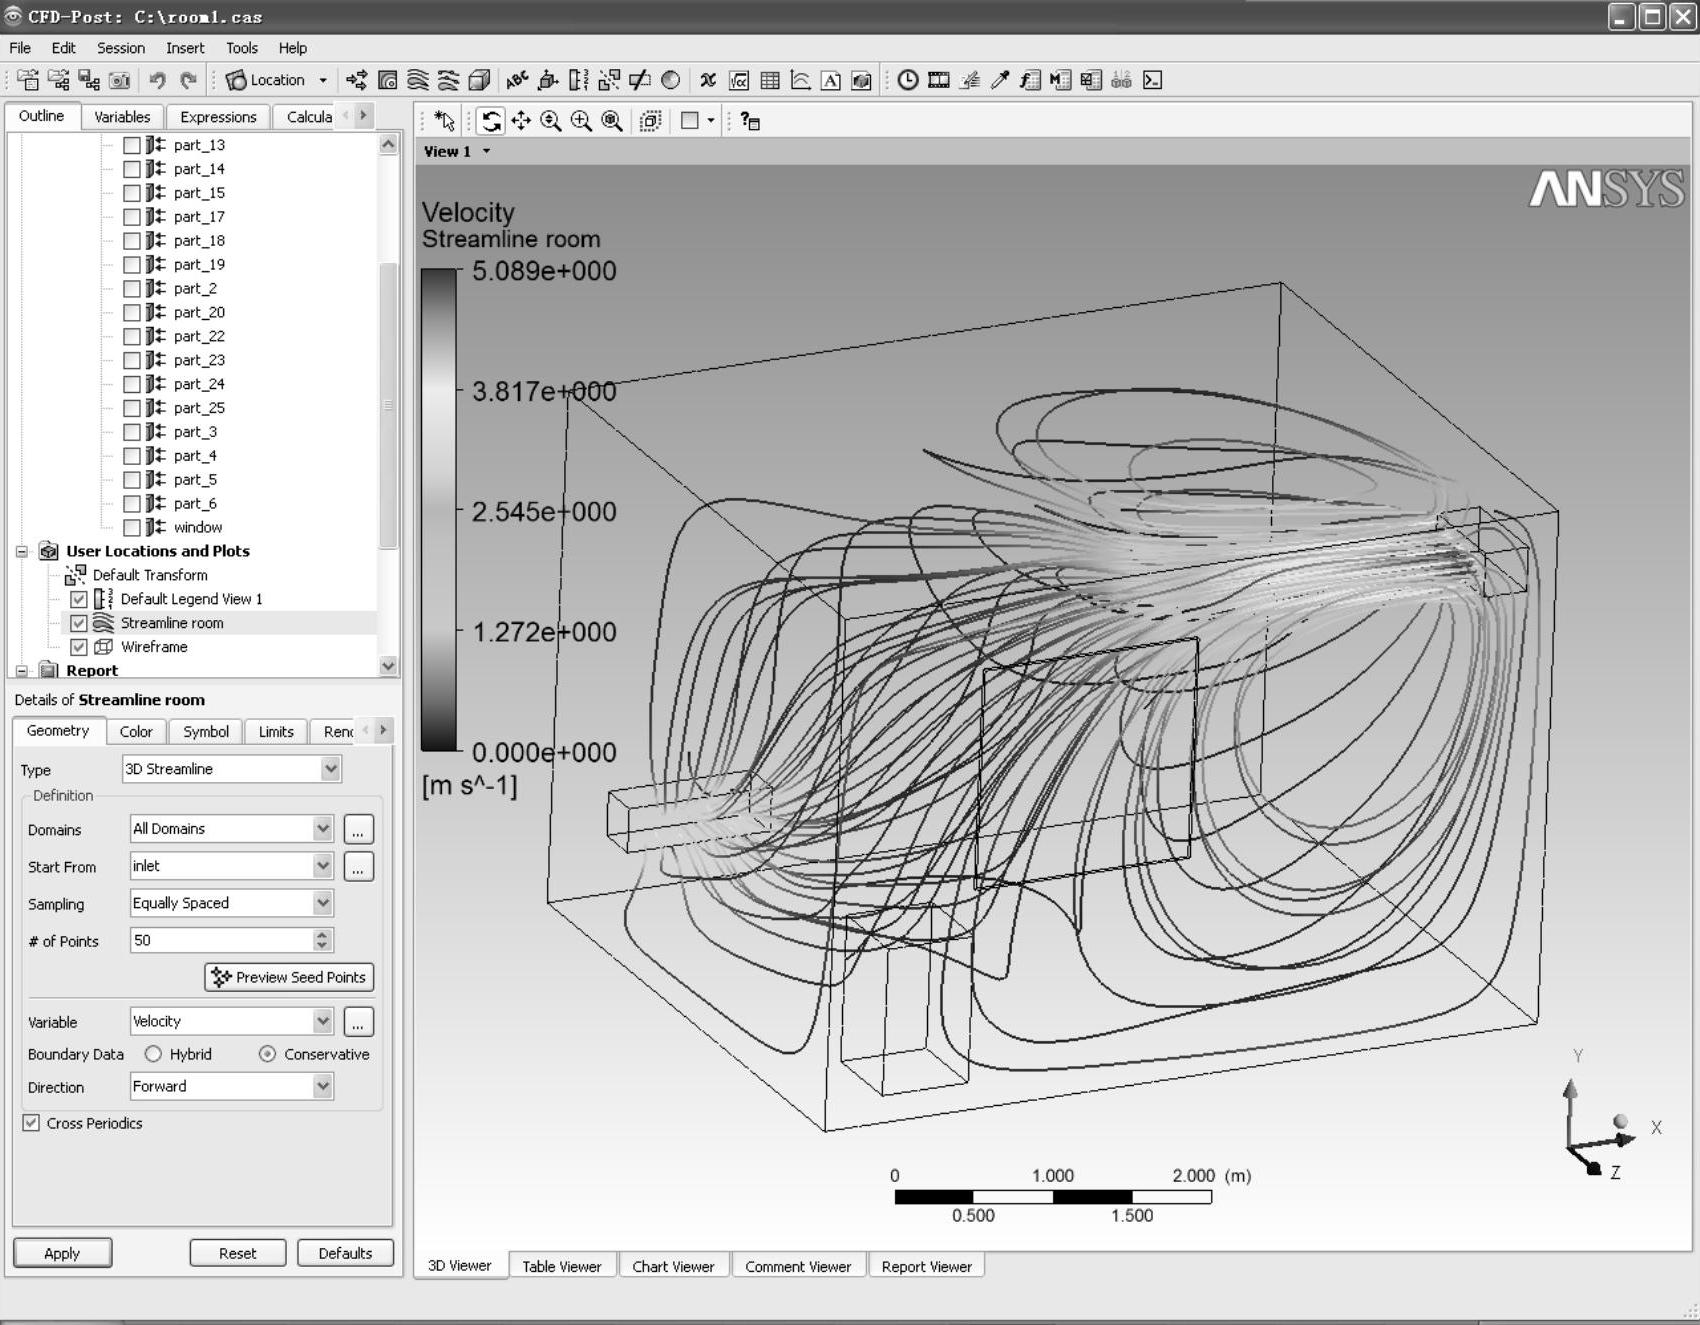Activate the Pan view tool

point(521,121)
